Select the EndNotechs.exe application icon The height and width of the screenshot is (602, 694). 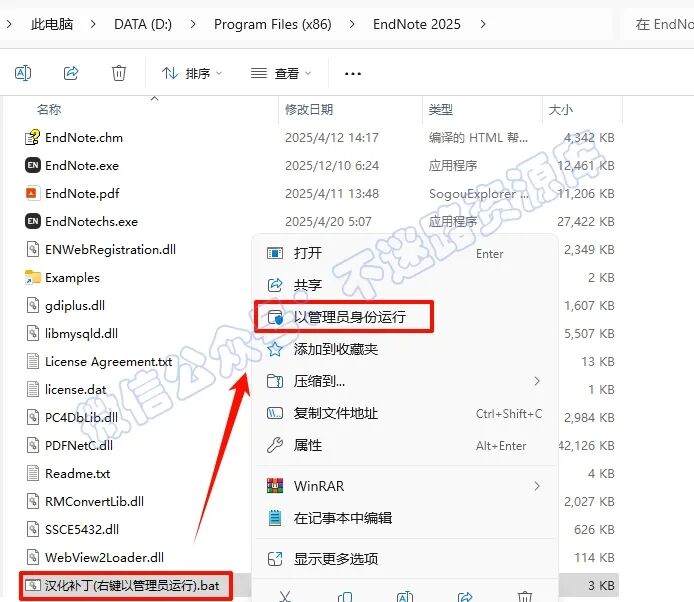click(x=33, y=221)
